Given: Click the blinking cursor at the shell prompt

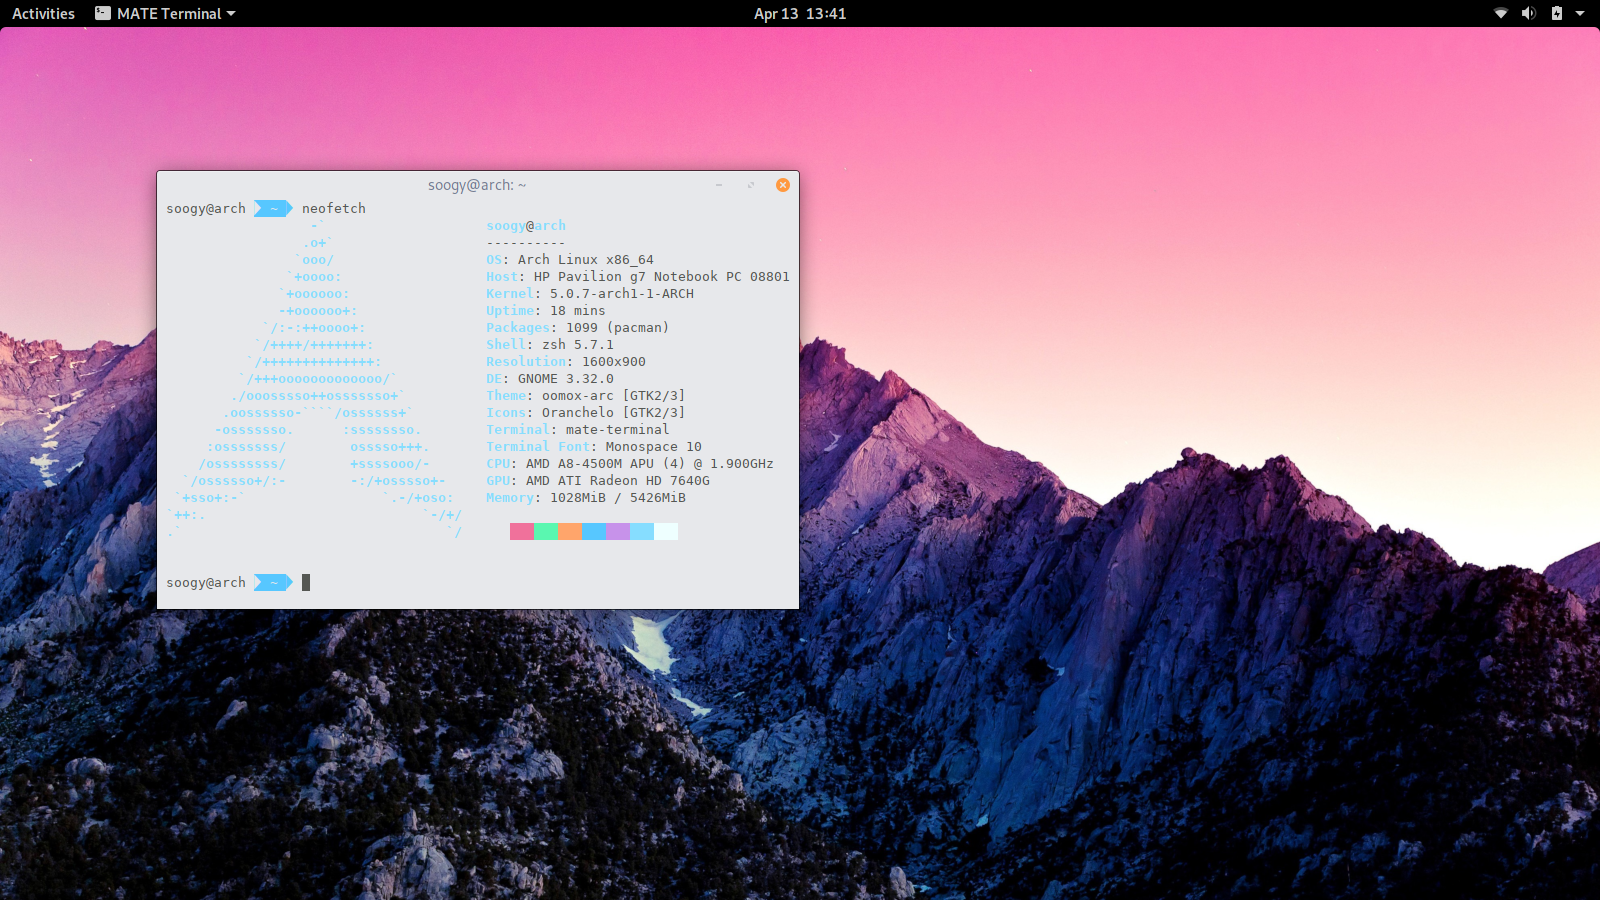Looking at the screenshot, I should (306, 582).
